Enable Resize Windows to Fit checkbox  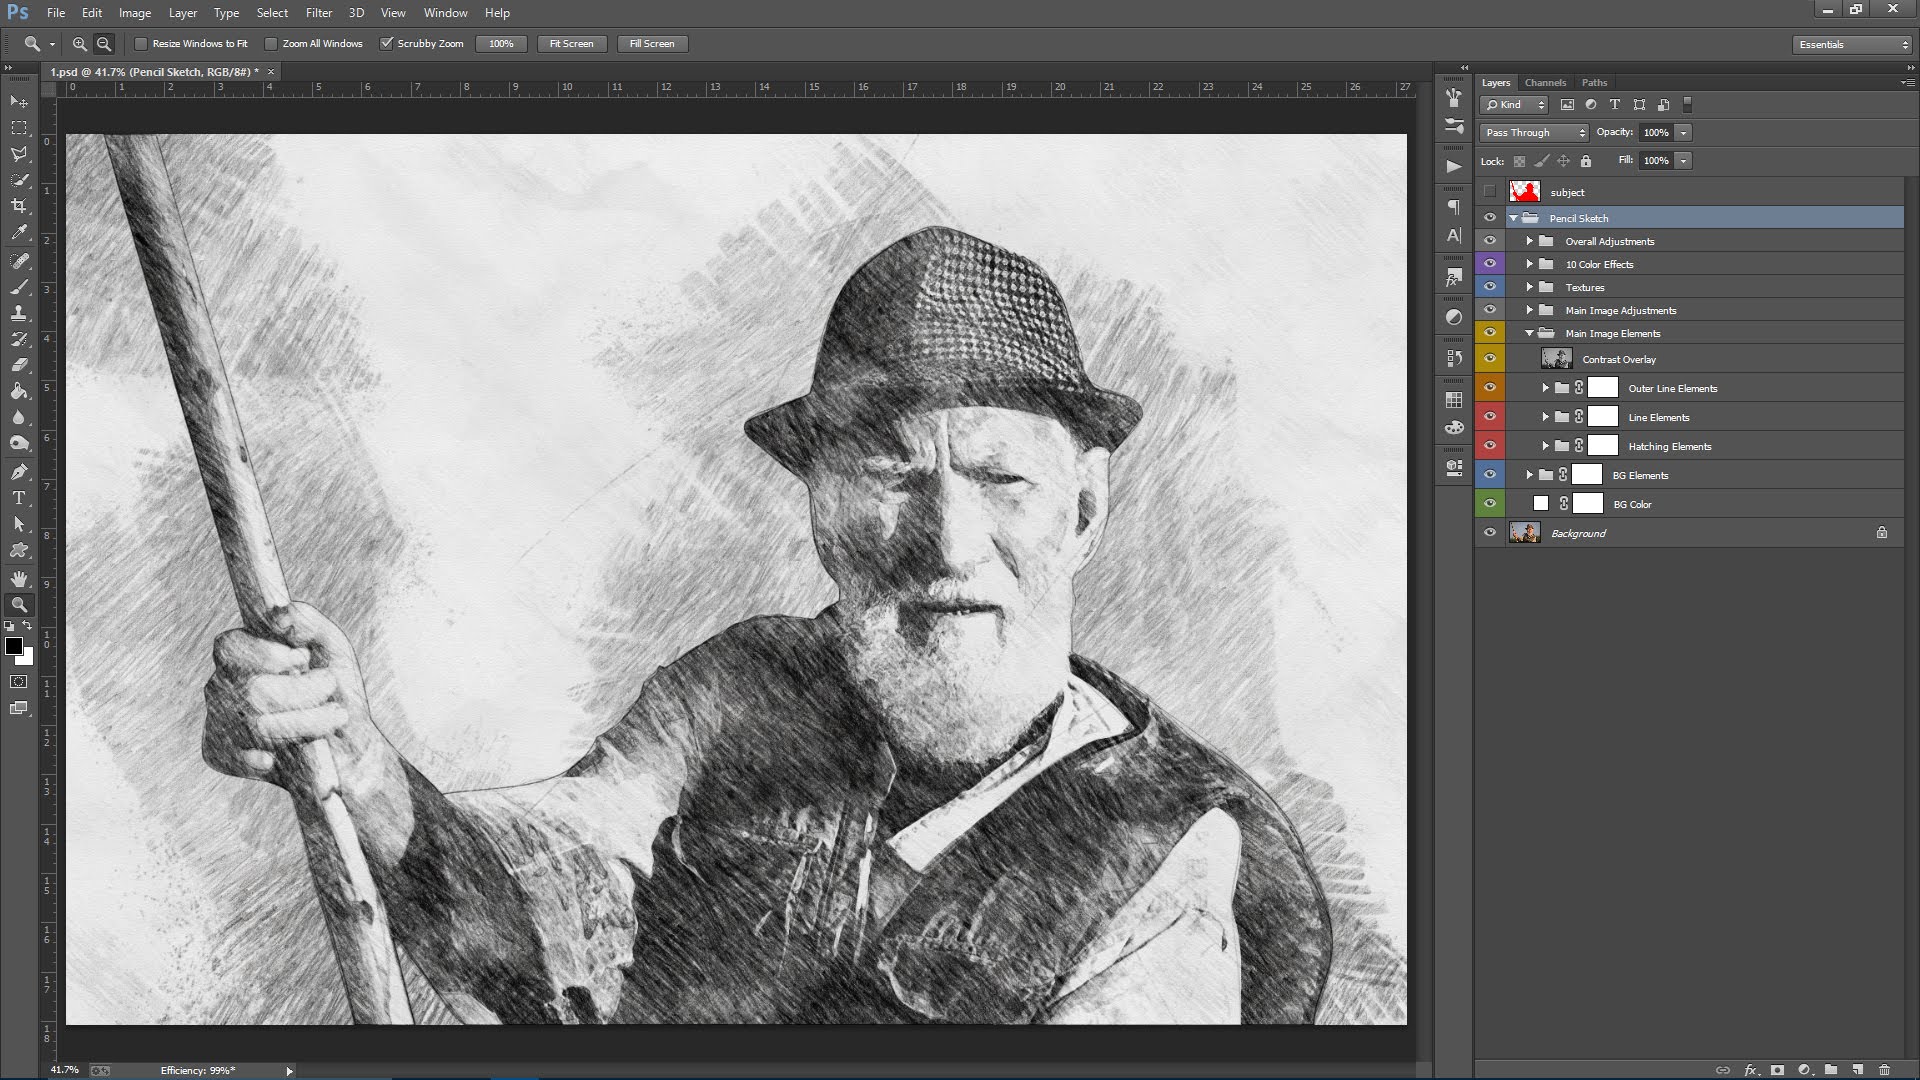tap(142, 44)
